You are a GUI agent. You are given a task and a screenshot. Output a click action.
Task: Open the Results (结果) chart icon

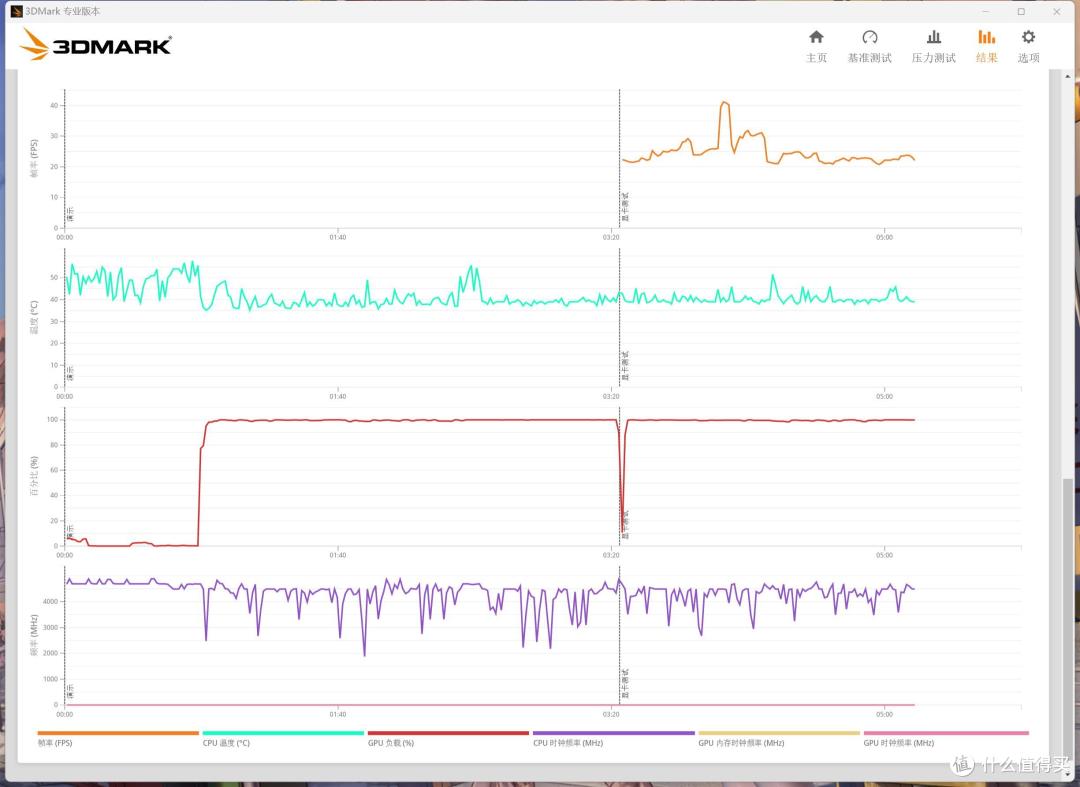pos(986,37)
